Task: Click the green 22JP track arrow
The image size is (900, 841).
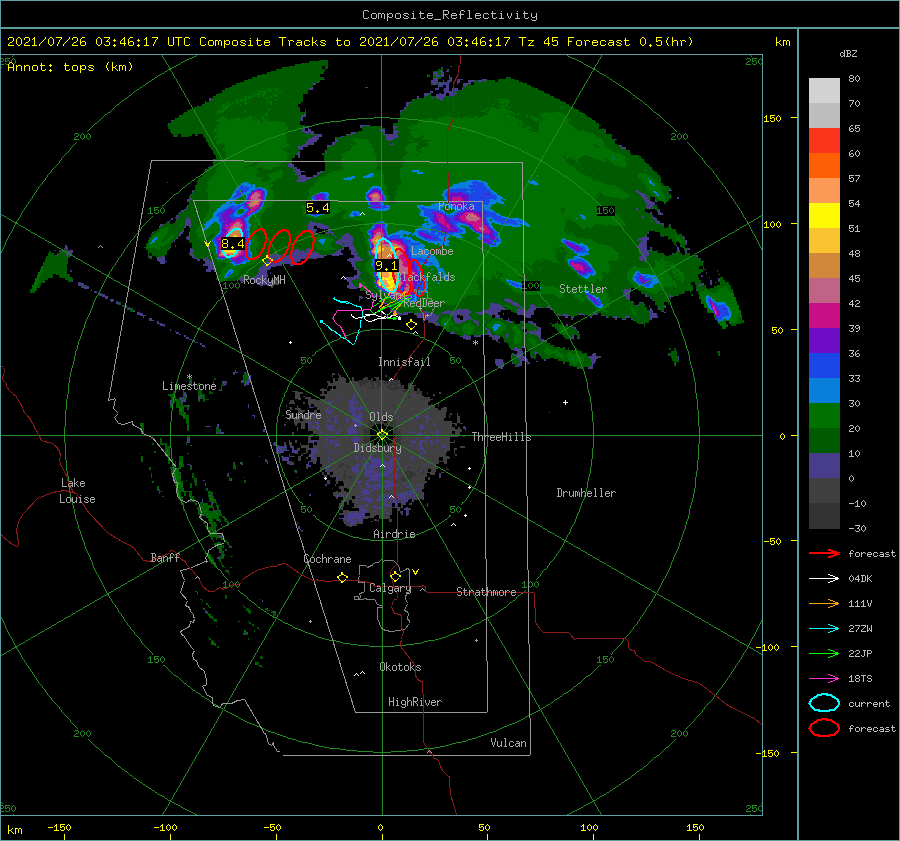Action: pos(824,653)
